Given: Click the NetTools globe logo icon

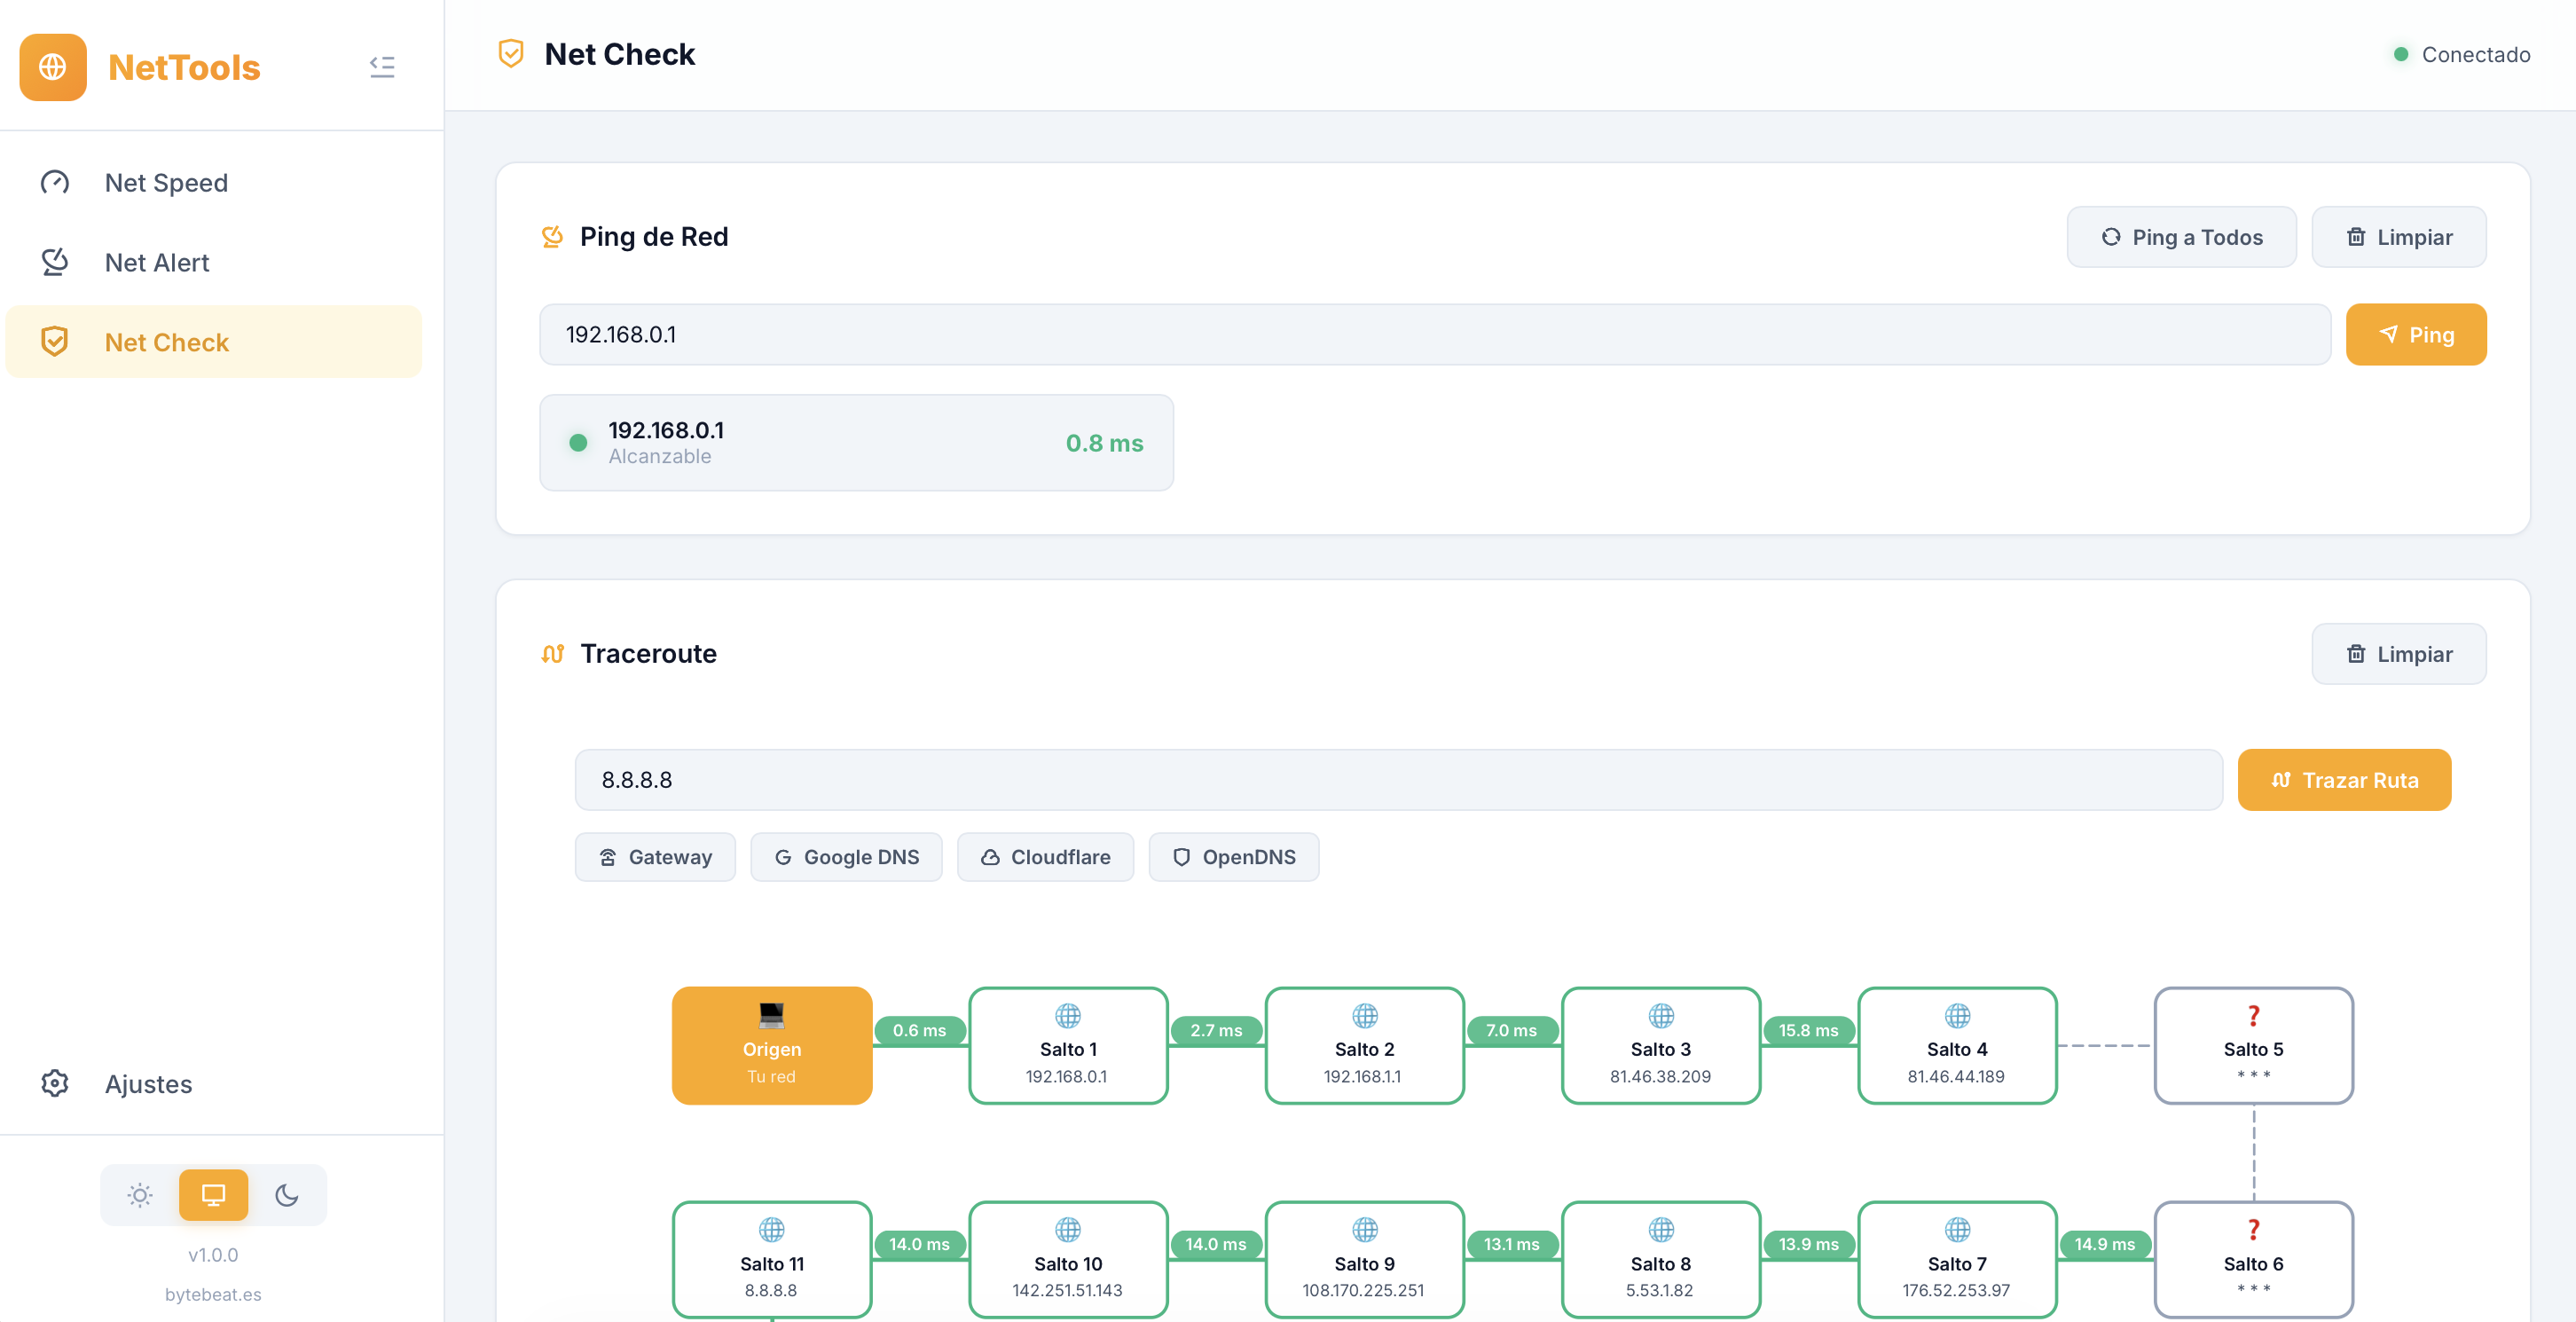Looking at the screenshot, I should (53, 67).
